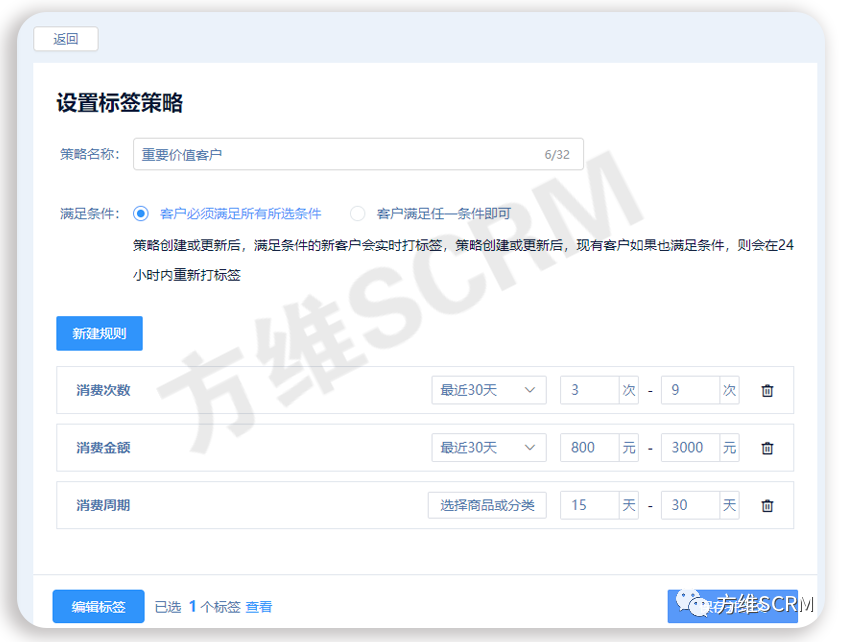Screen dimensions: 842x642
Task: Delete the 消费次数 rule with trash icon
Action: click(x=767, y=391)
